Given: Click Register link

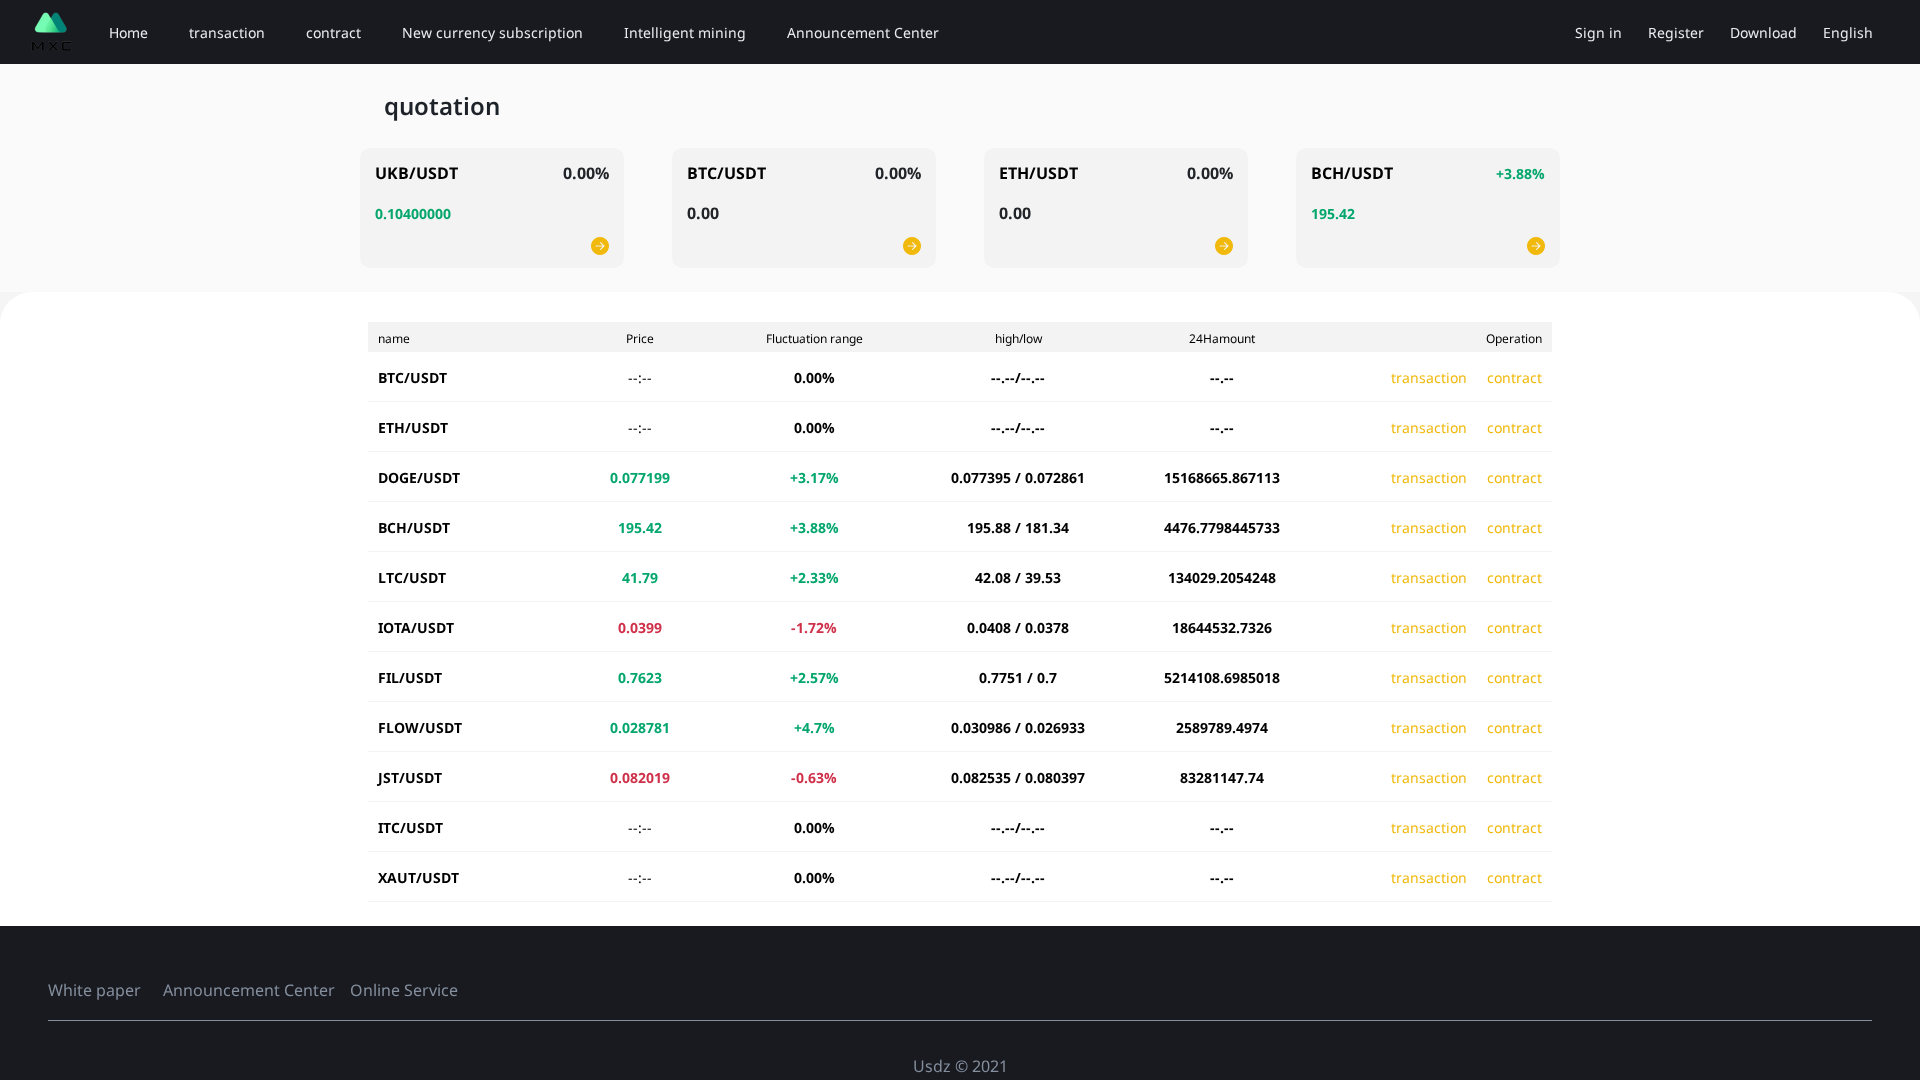Looking at the screenshot, I should pos(1676,33).
